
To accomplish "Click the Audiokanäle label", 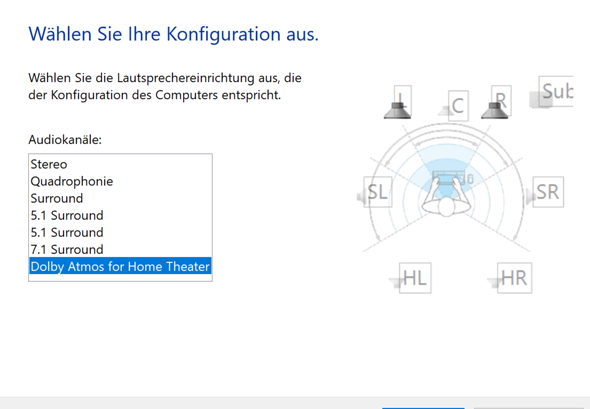I will (65, 140).
